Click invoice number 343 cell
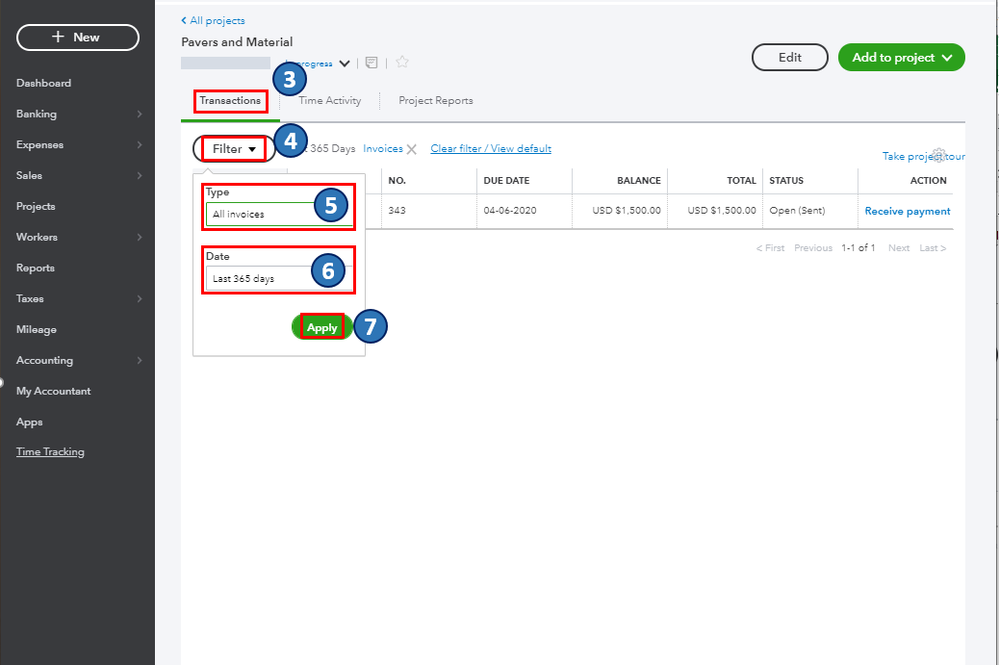The width and height of the screenshot is (999, 665). click(397, 210)
